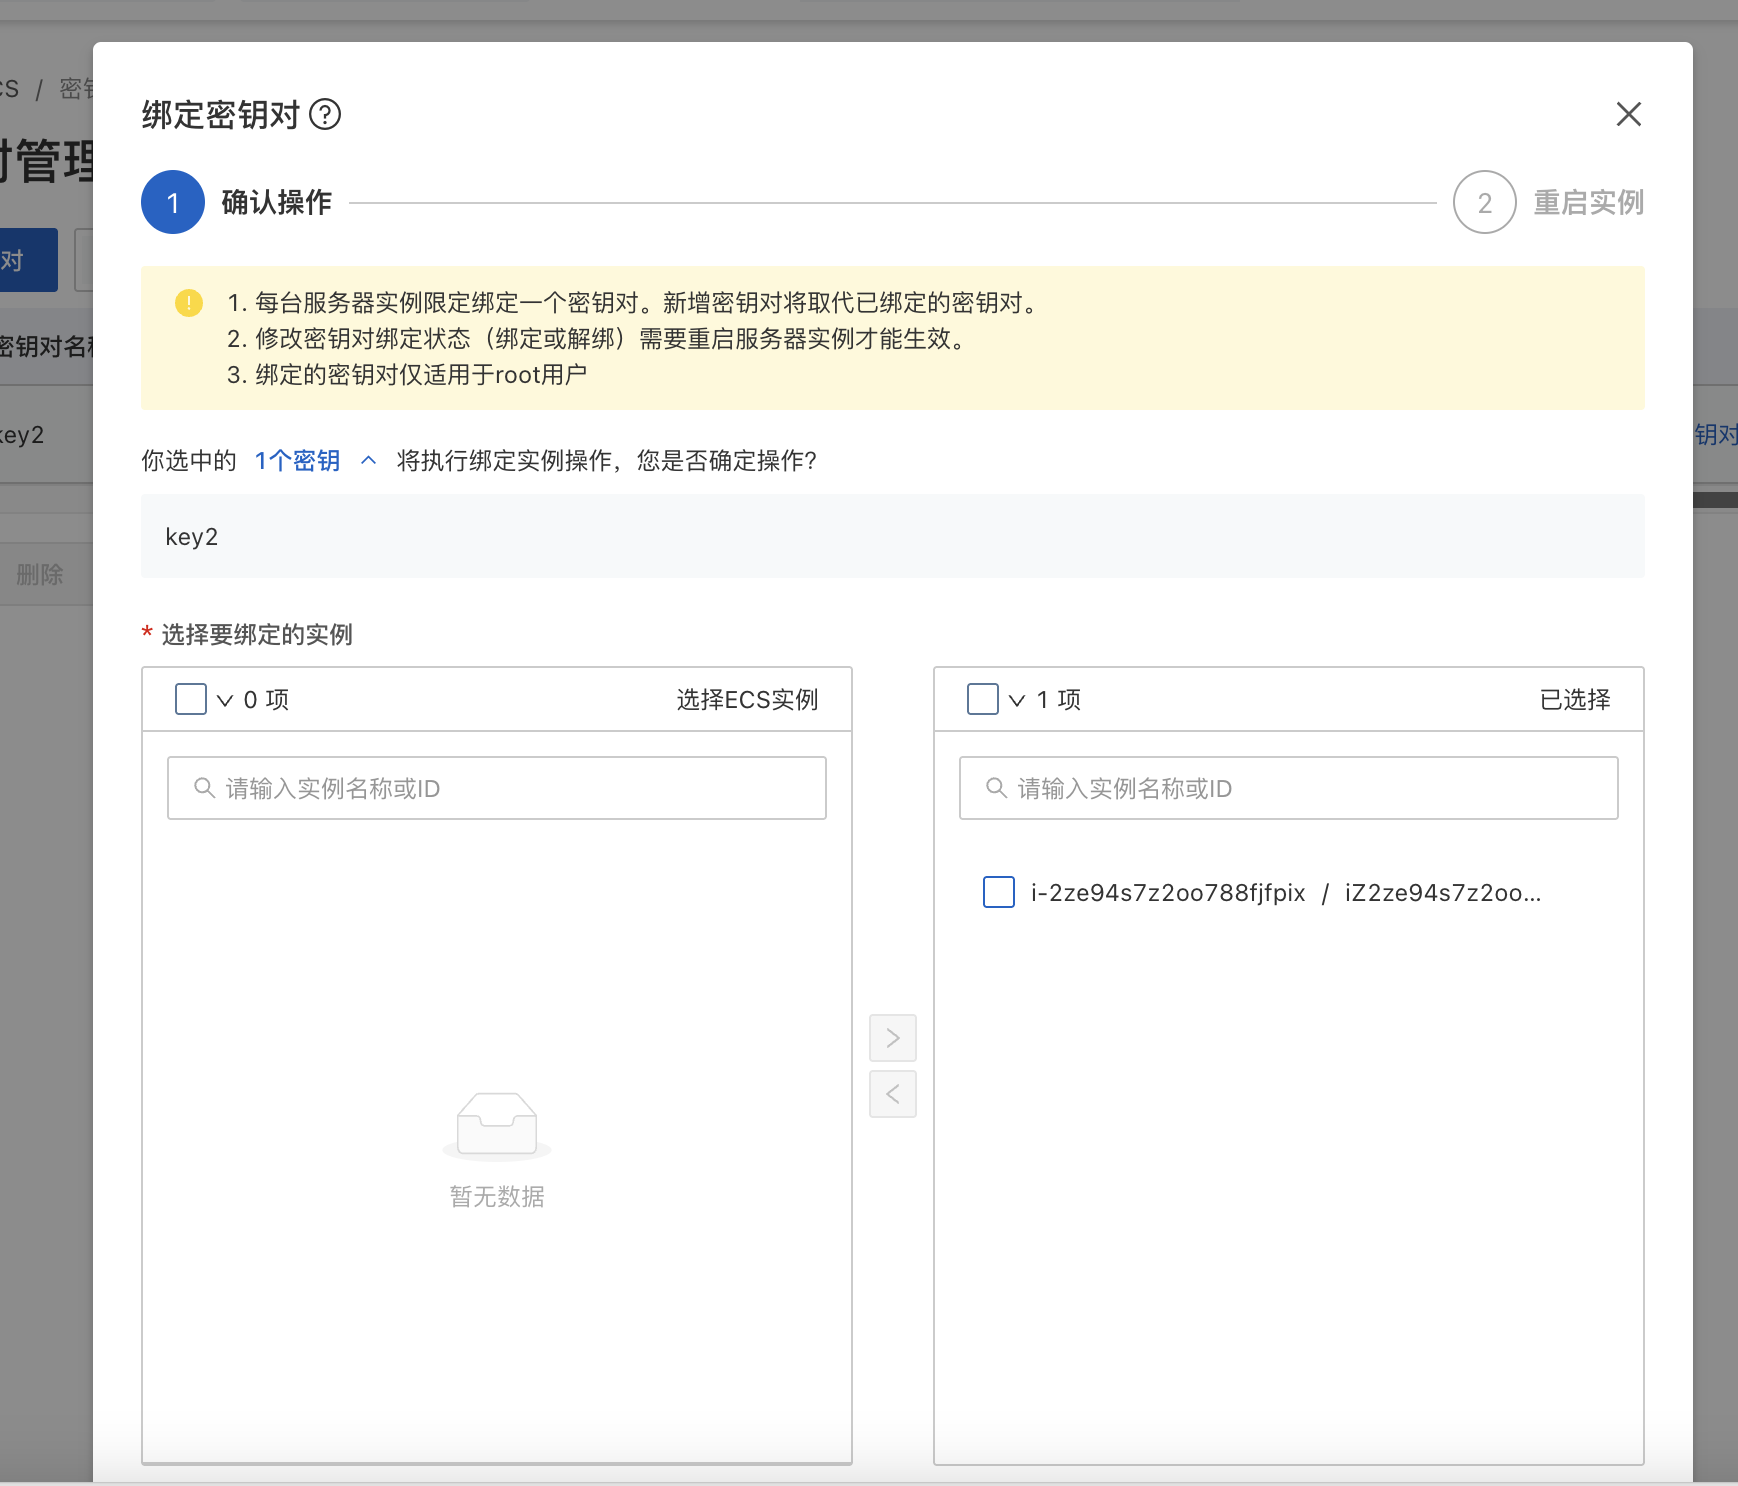The image size is (1738, 1486).
Task: Check instance i-2ze94s7z2oo788fjfpix checkbox
Action: pos(999,892)
